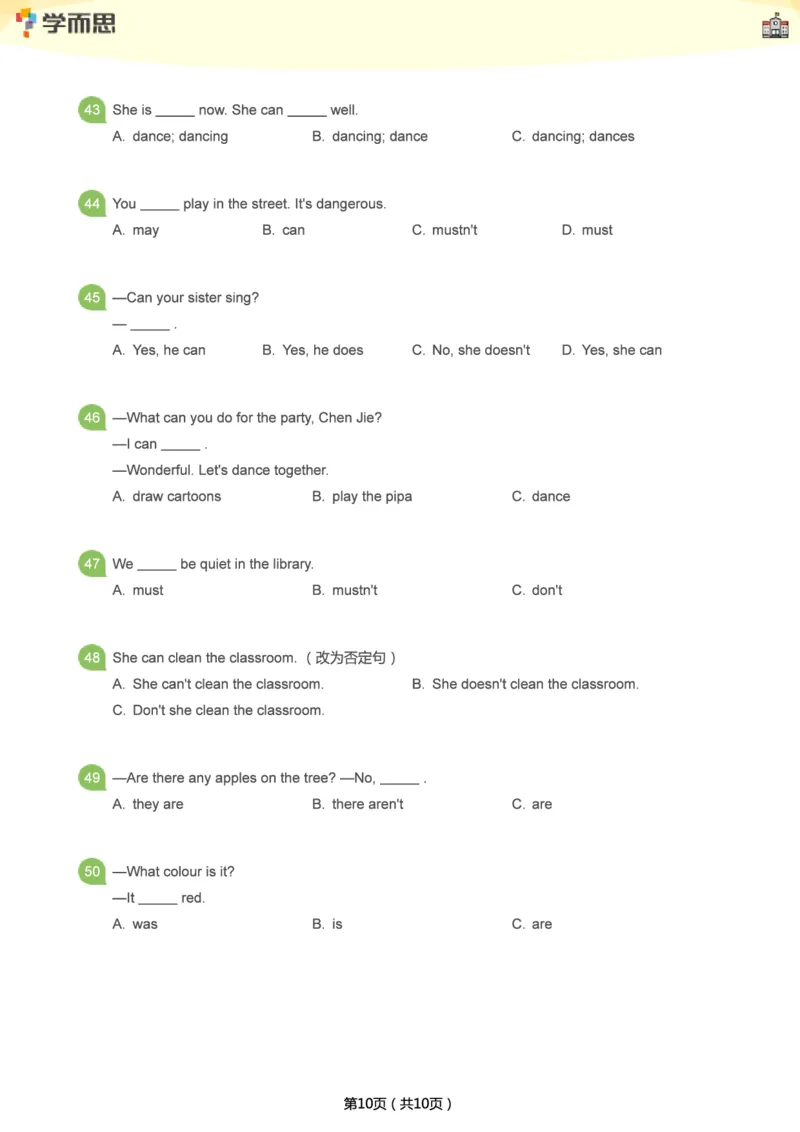Screen dimensions: 800x1132
Task: Click the green question 43 number badge
Action: 92,110
